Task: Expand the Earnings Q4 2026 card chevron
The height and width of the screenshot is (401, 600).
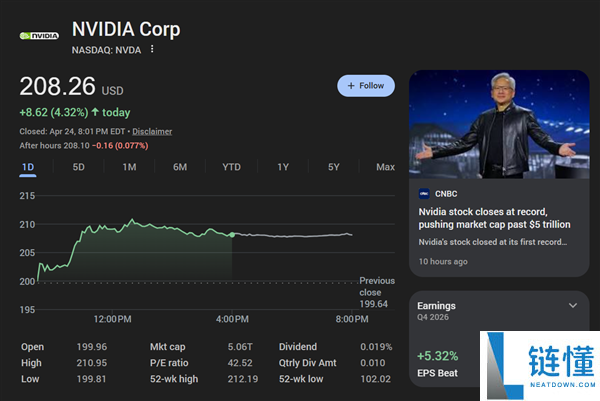Action: tap(573, 305)
